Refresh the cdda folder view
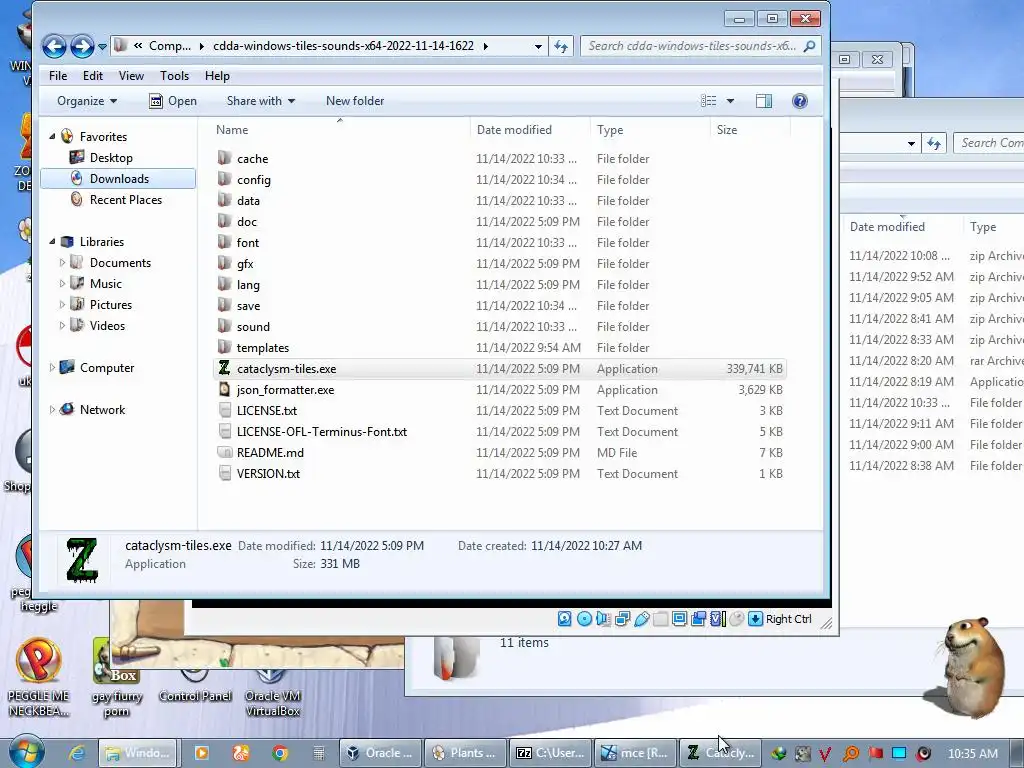 (561, 46)
